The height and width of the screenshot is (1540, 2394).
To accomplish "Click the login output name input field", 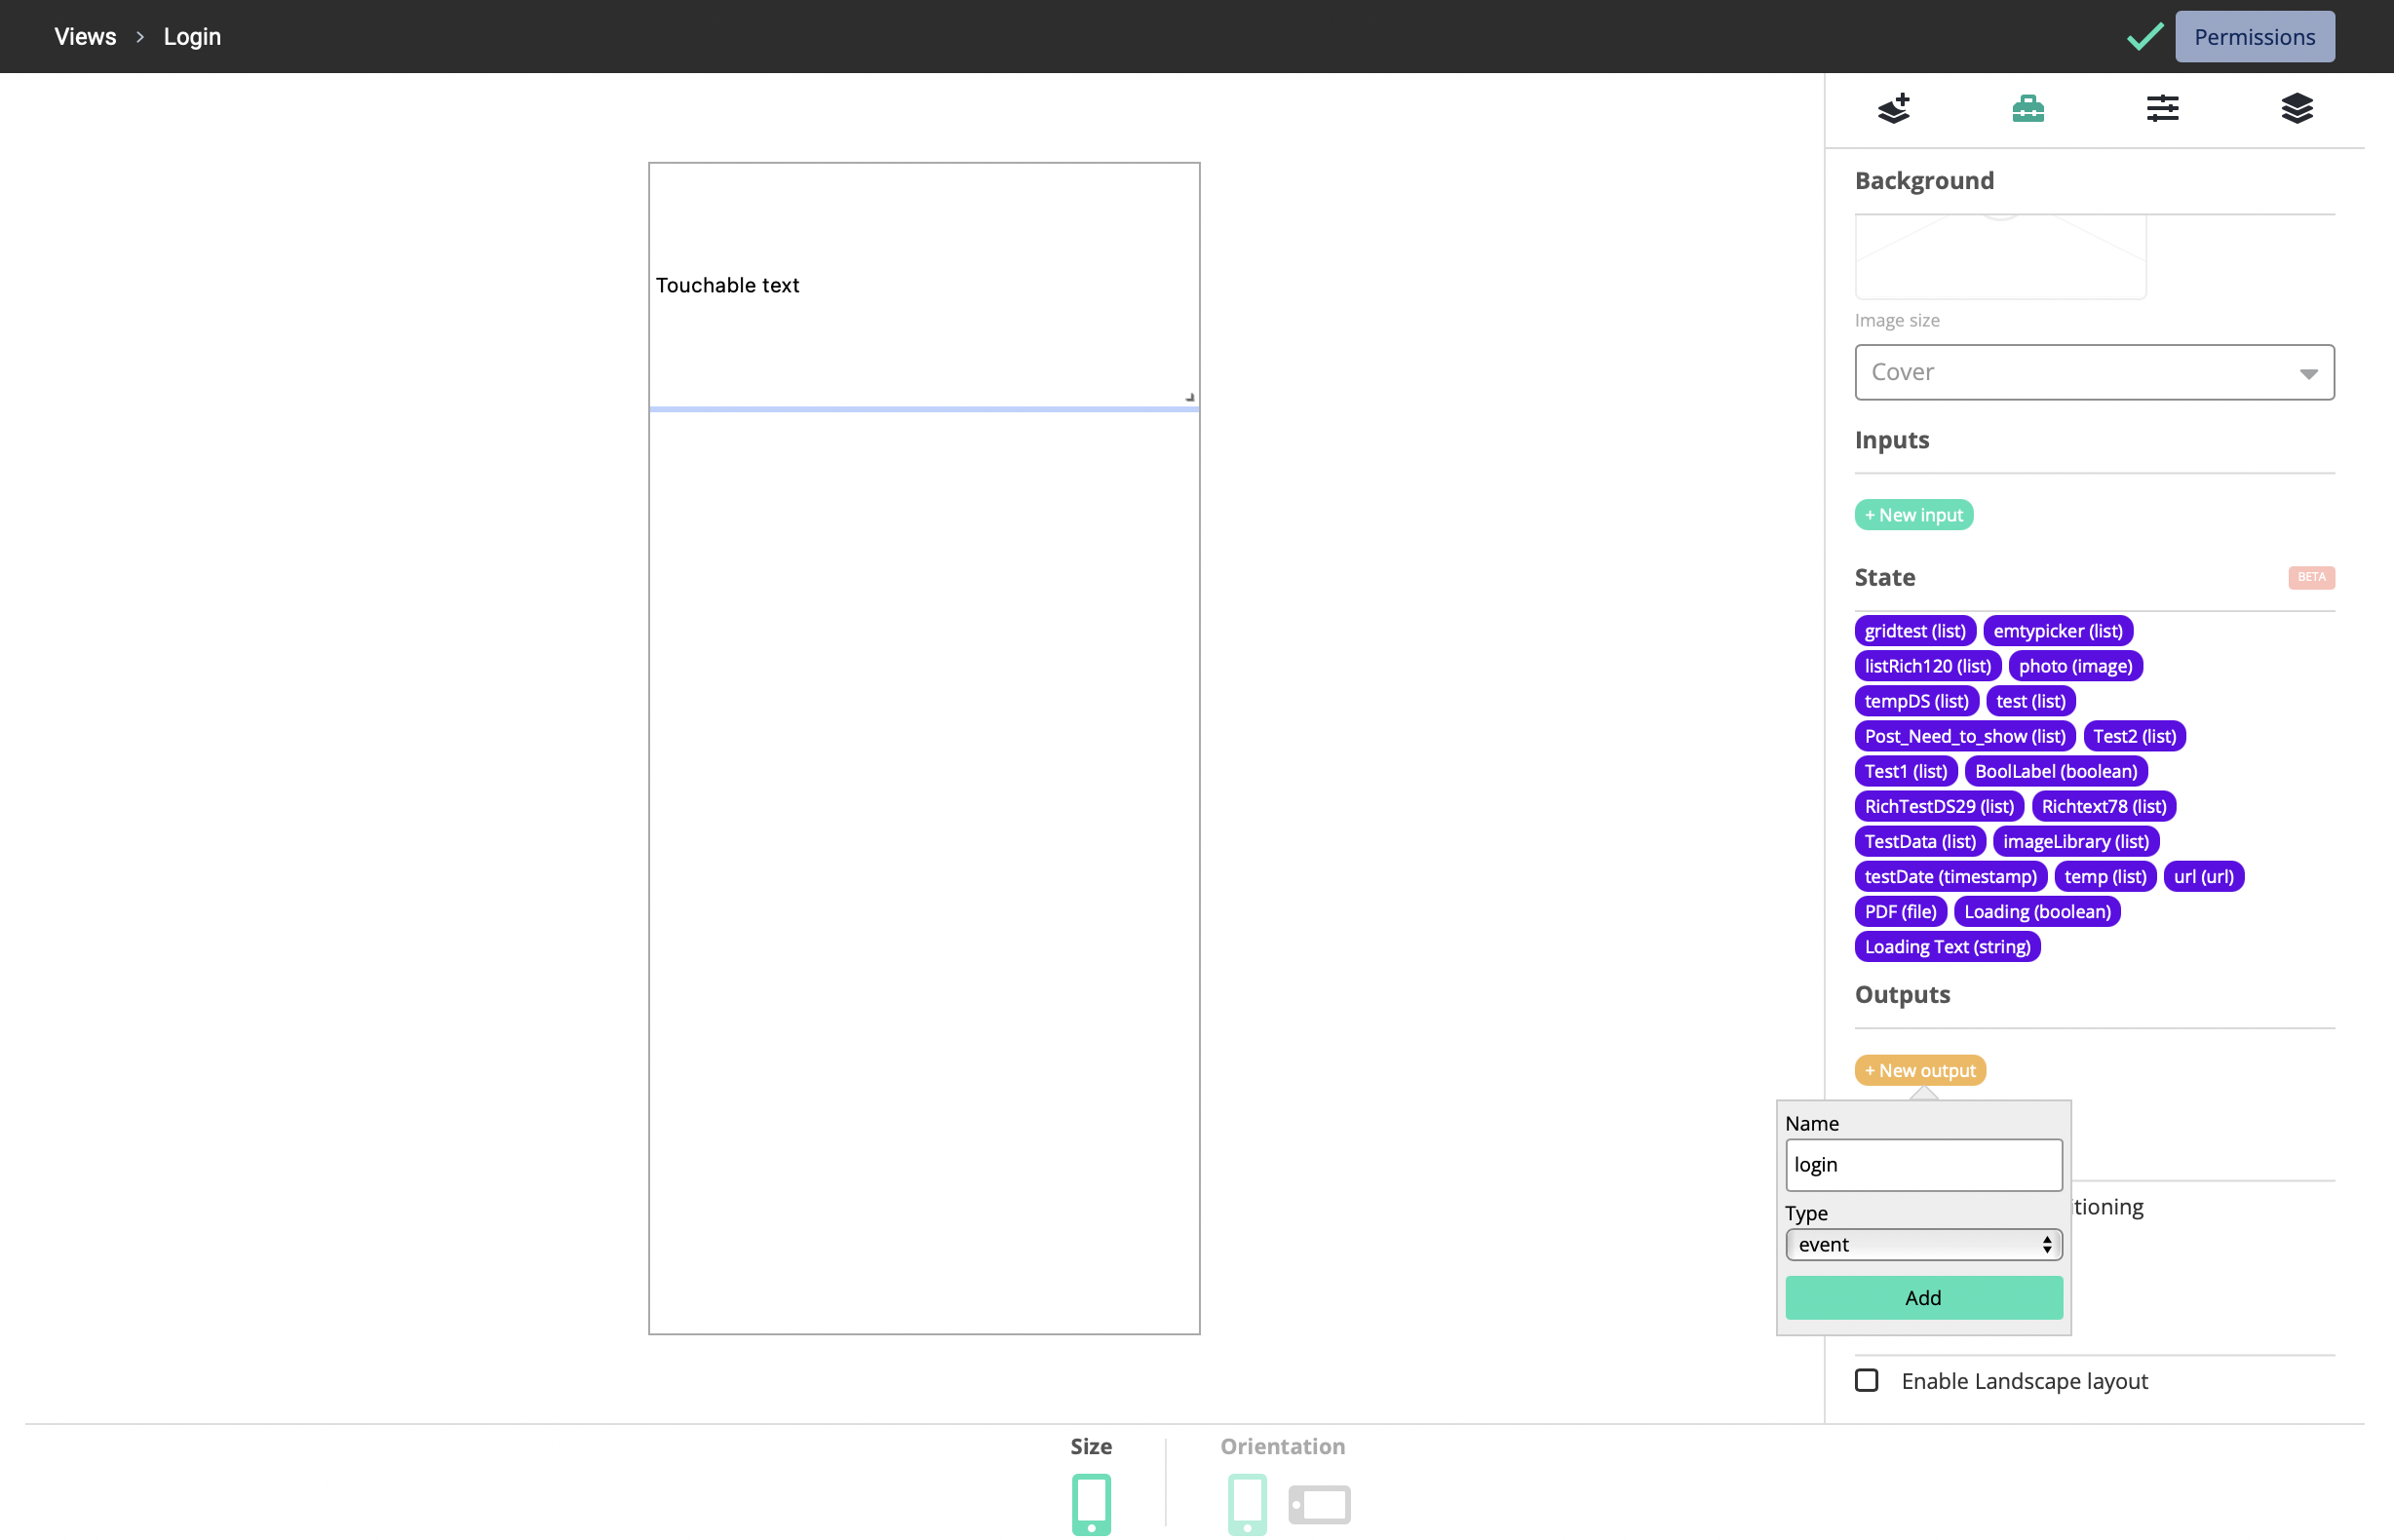I will pos(1923,1163).
